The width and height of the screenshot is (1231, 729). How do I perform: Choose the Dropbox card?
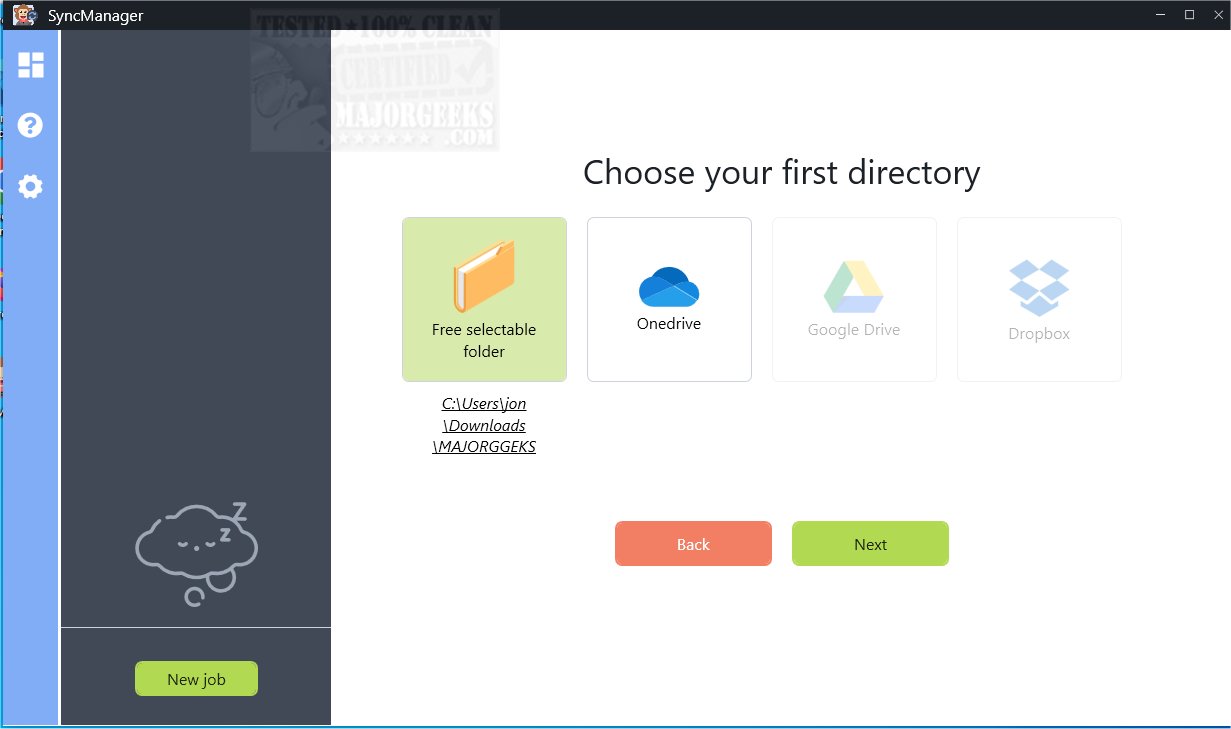click(1039, 299)
